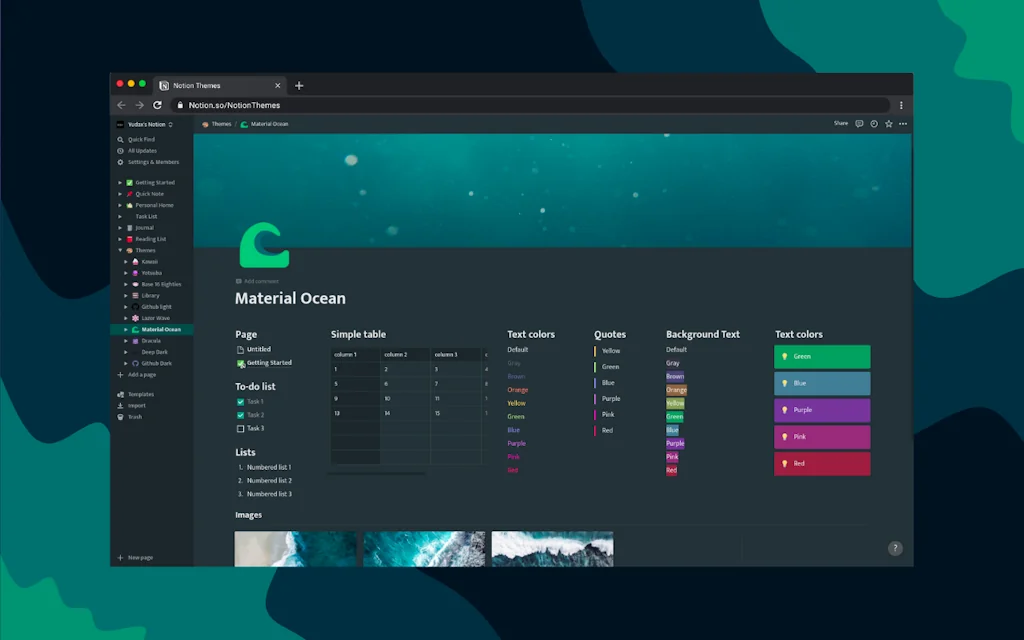Click the Lazer Wave flower icon

[135, 318]
